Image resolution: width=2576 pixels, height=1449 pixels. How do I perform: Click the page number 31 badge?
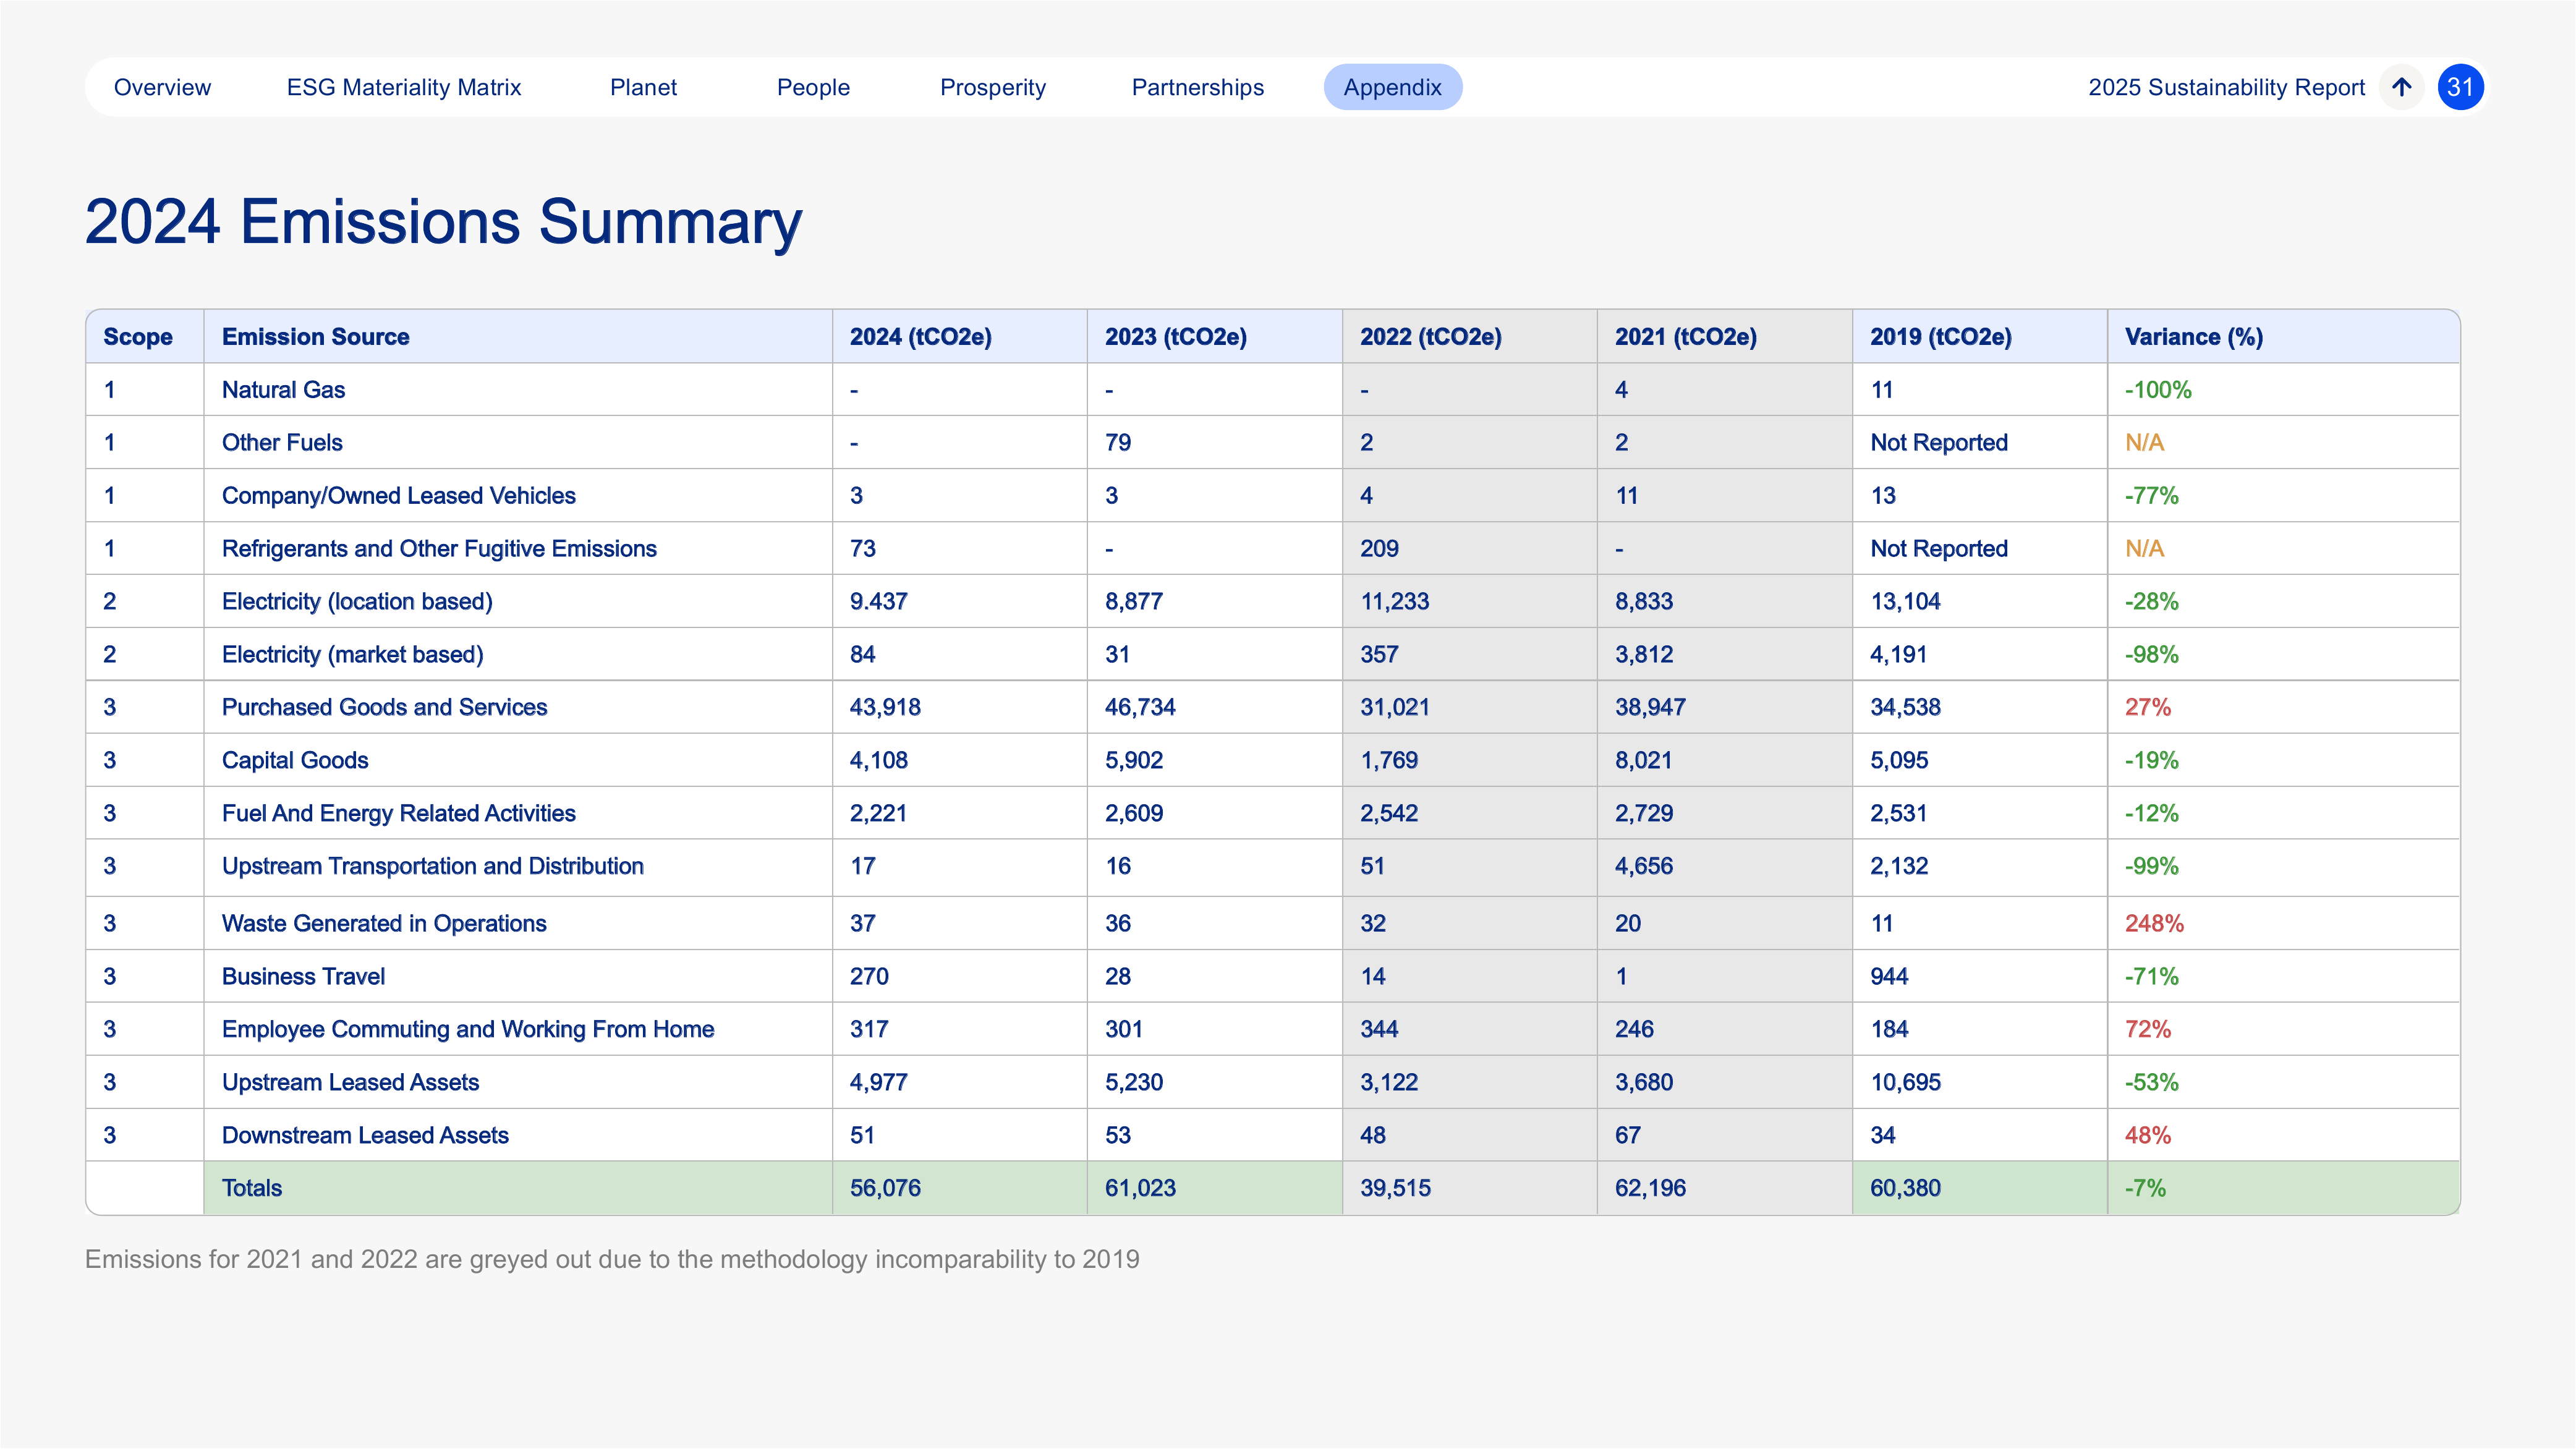click(x=2460, y=87)
